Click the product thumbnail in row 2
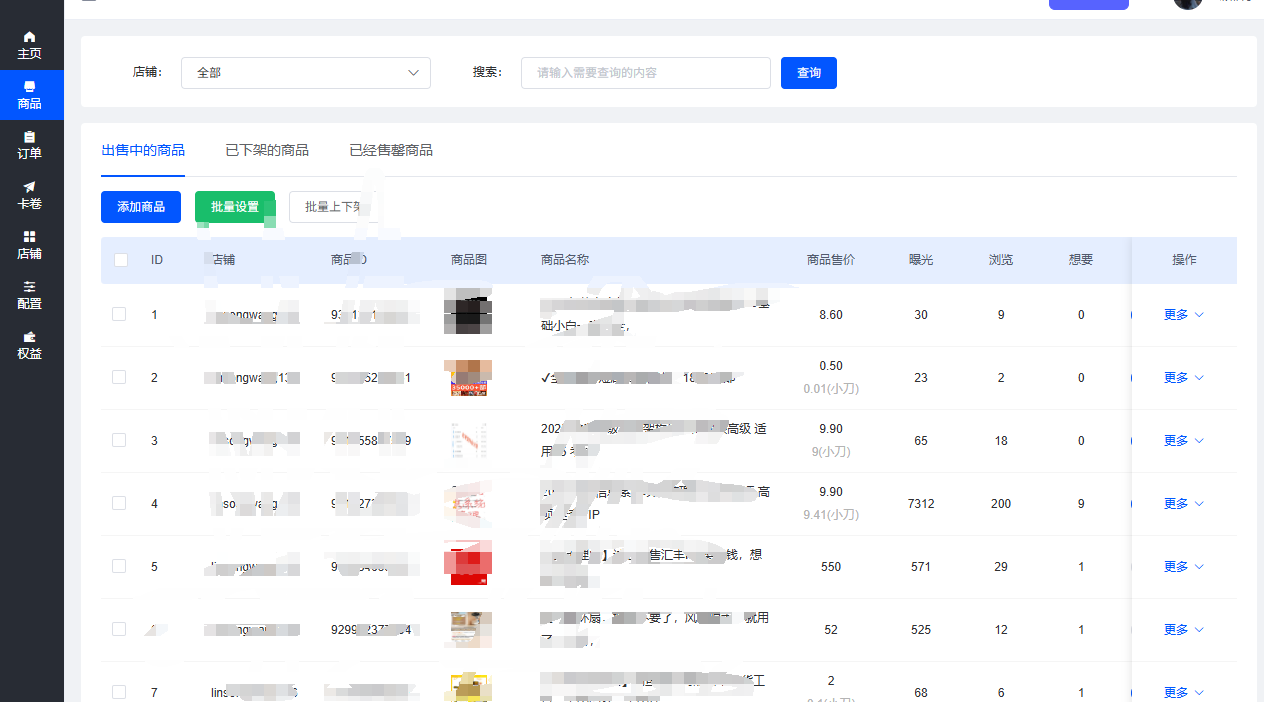The width and height of the screenshot is (1264, 702). click(468, 378)
